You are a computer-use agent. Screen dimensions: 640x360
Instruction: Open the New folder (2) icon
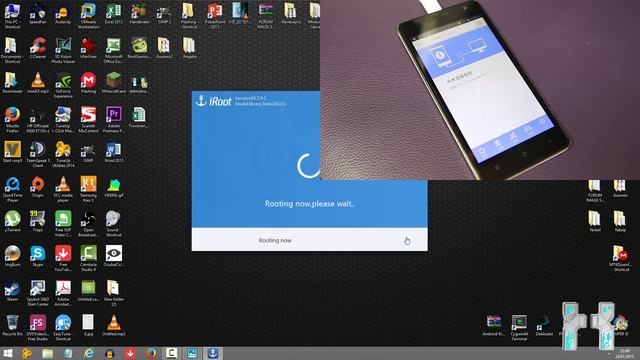pos(113,293)
